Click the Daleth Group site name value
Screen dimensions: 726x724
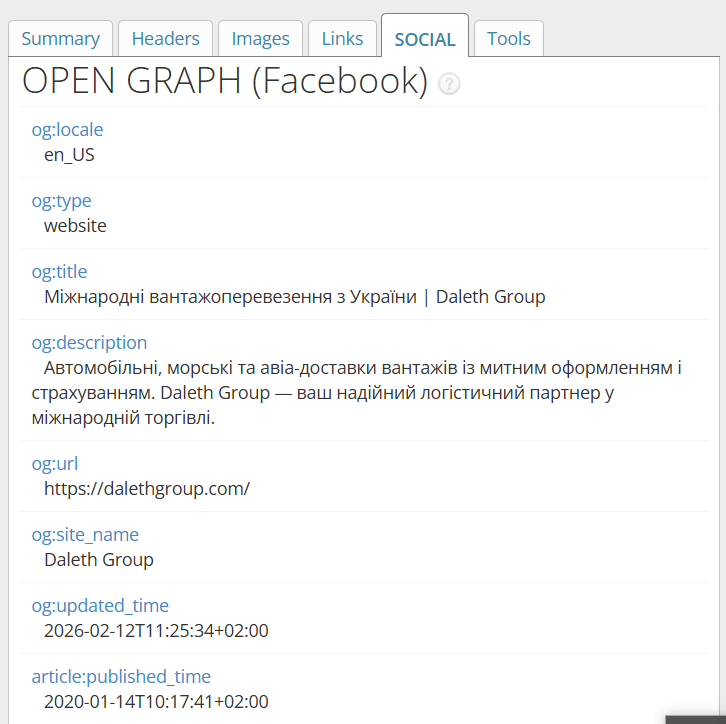click(99, 560)
